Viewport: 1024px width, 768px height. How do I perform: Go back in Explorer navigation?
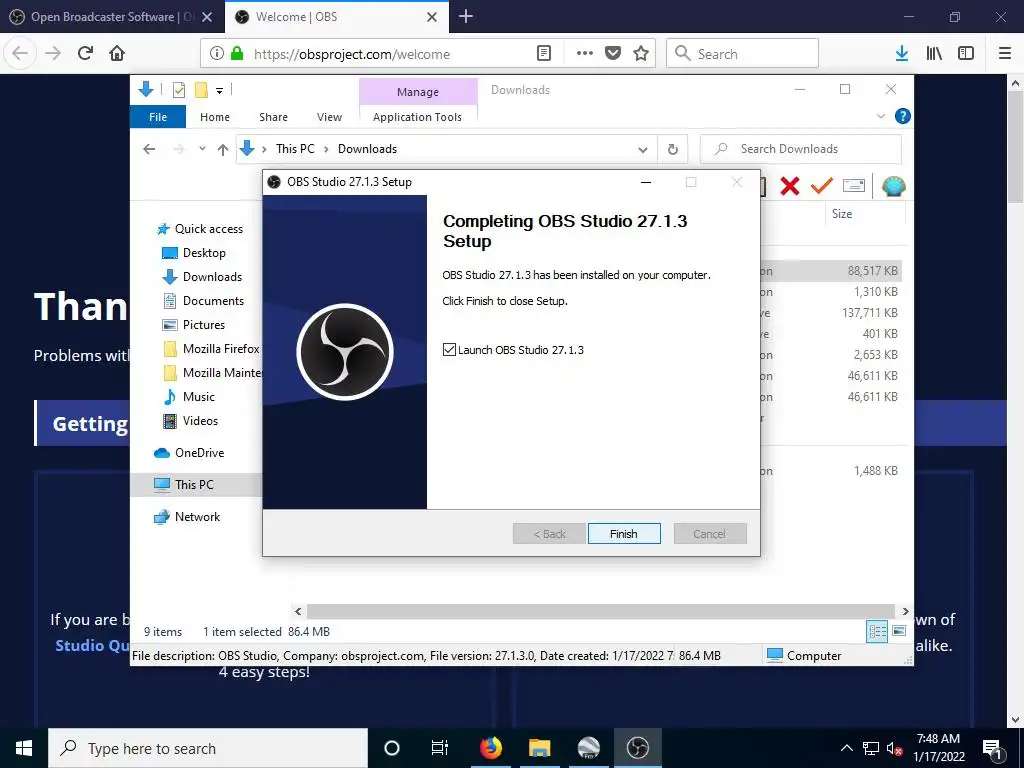149,149
